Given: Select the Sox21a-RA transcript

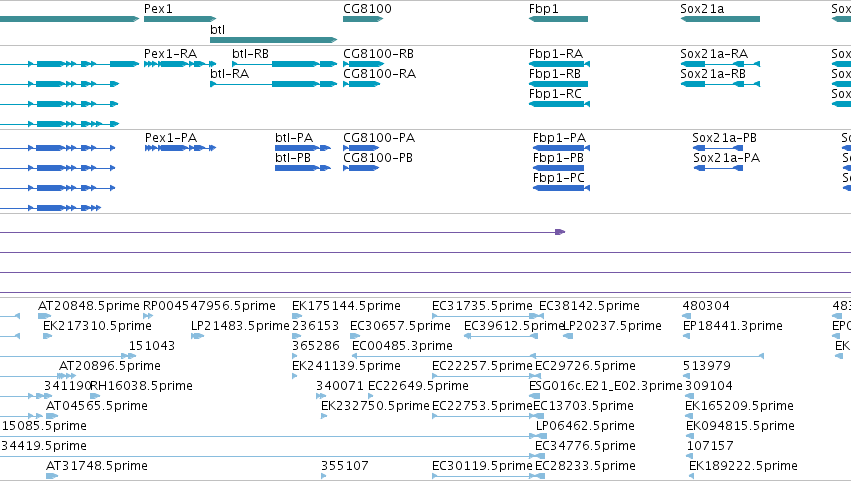Looking at the screenshot, I should coord(720,64).
